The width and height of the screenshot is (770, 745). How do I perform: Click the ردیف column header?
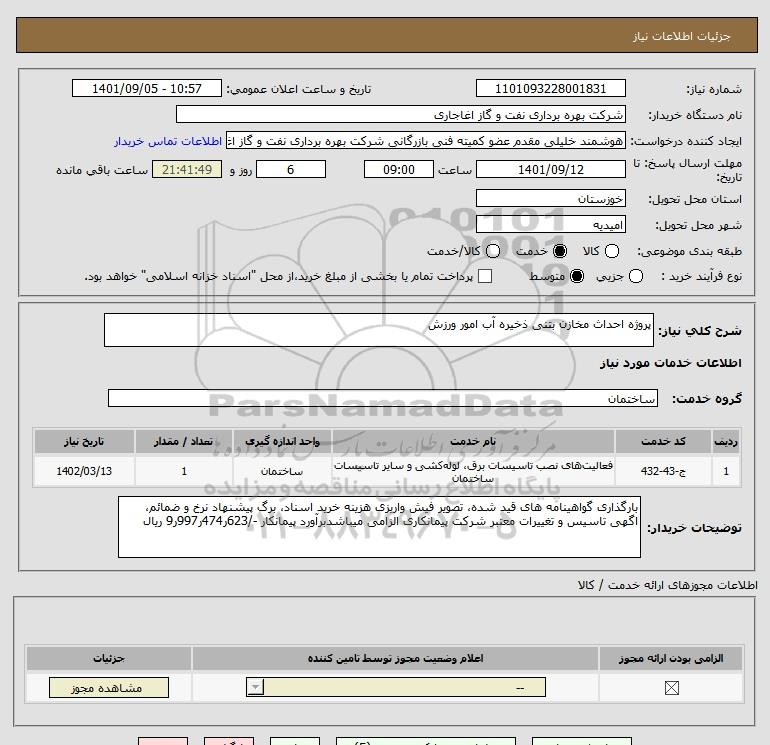pos(726,441)
